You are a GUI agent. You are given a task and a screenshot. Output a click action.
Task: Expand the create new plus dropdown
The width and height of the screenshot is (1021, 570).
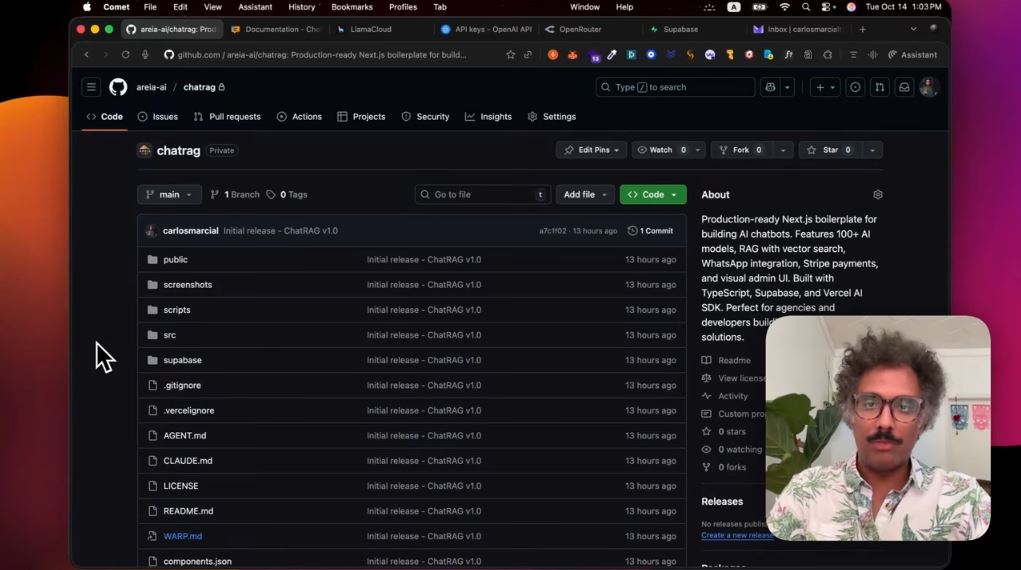[824, 87]
